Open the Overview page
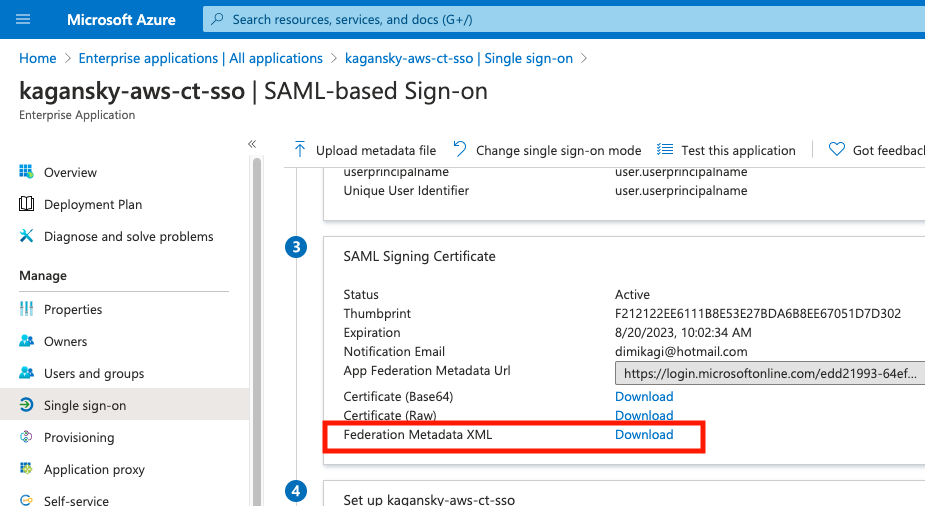The image size is (925, 506). (x=70, y=172)
